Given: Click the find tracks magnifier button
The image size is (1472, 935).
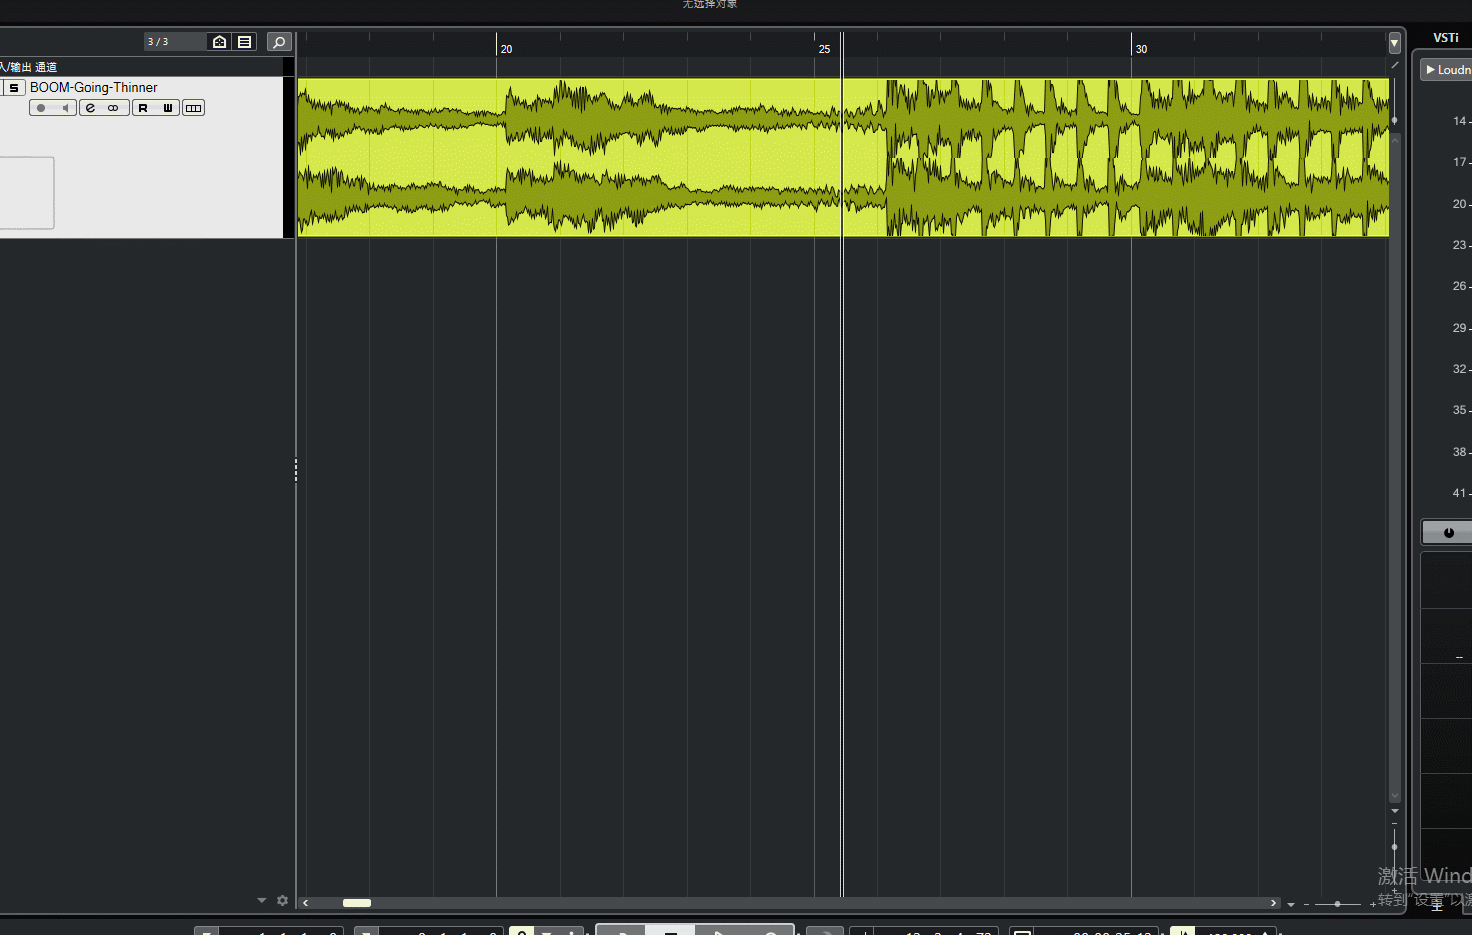Looking at the screenshot, I should tap(279, 42).
